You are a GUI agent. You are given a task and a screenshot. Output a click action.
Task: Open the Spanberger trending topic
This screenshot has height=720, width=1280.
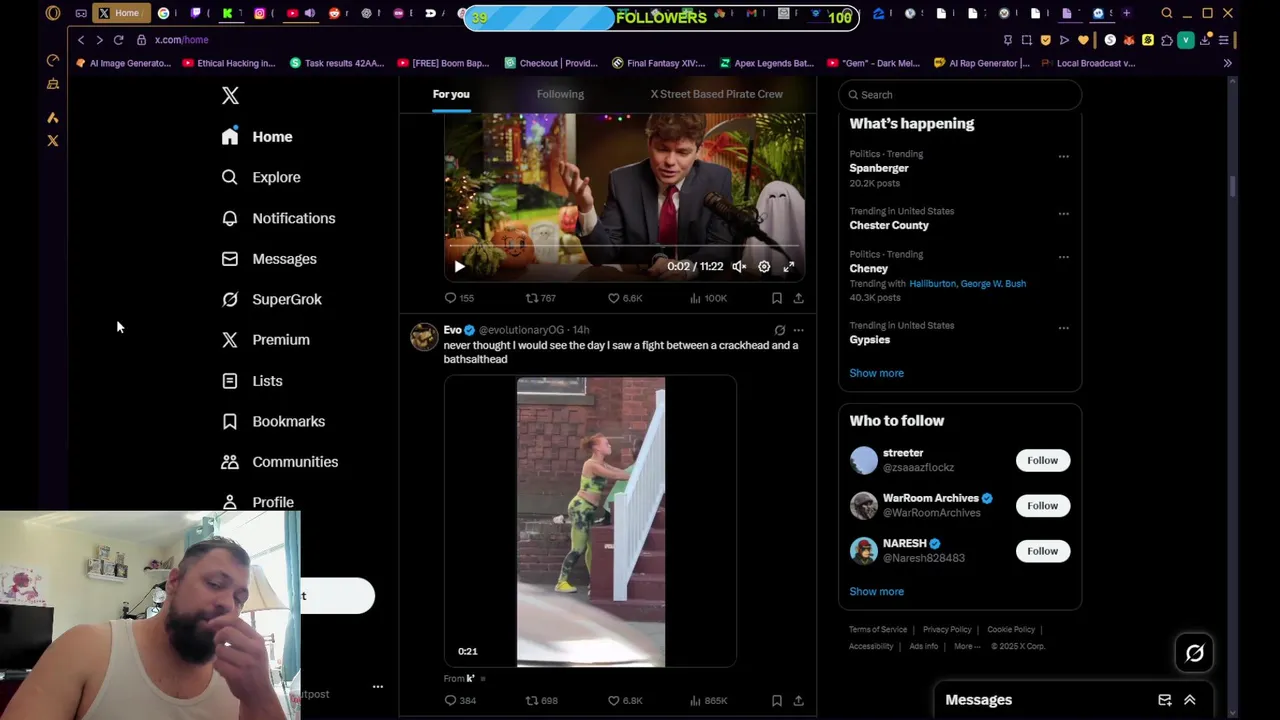coord(879,168)
